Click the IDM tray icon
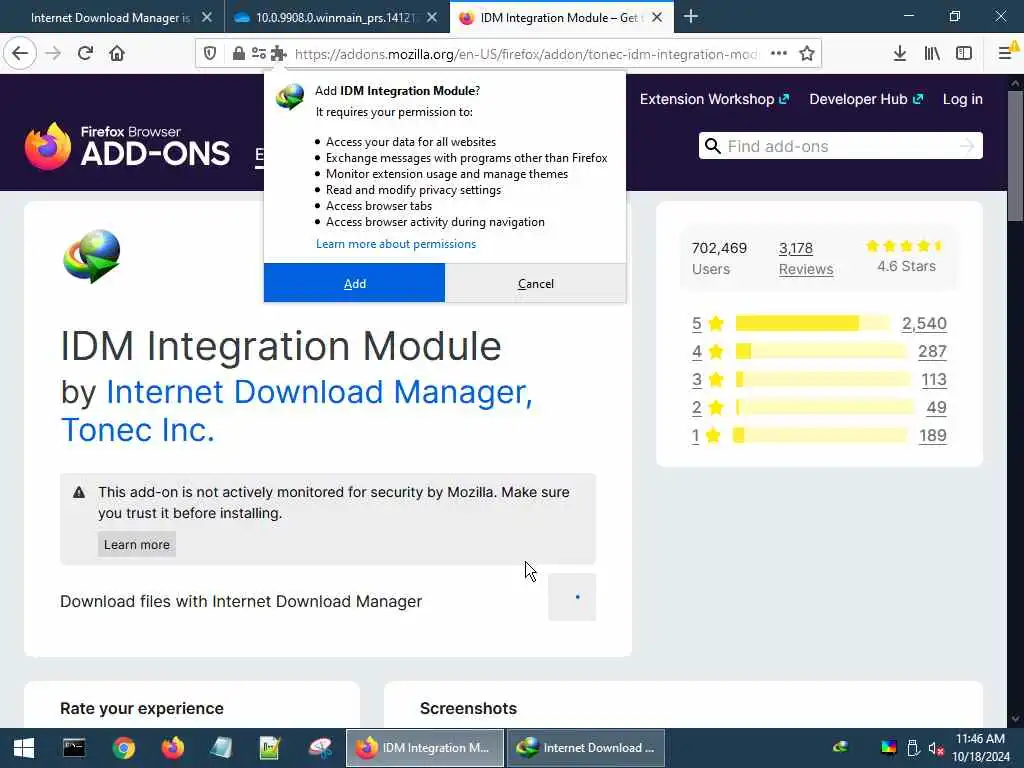Viewport: 1024px width, 768px height. coord(841,747)
